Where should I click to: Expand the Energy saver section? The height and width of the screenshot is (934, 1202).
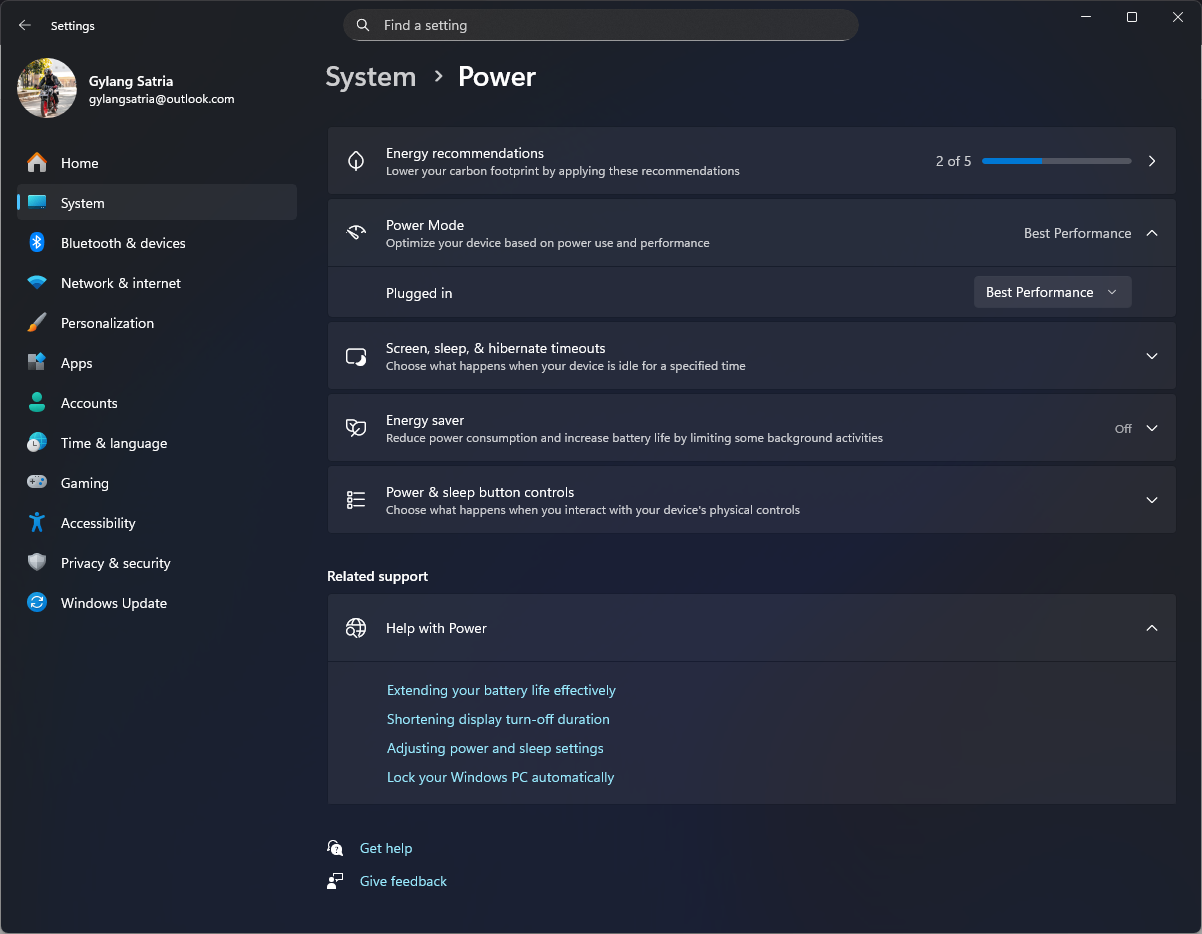tap(1151, 428)
